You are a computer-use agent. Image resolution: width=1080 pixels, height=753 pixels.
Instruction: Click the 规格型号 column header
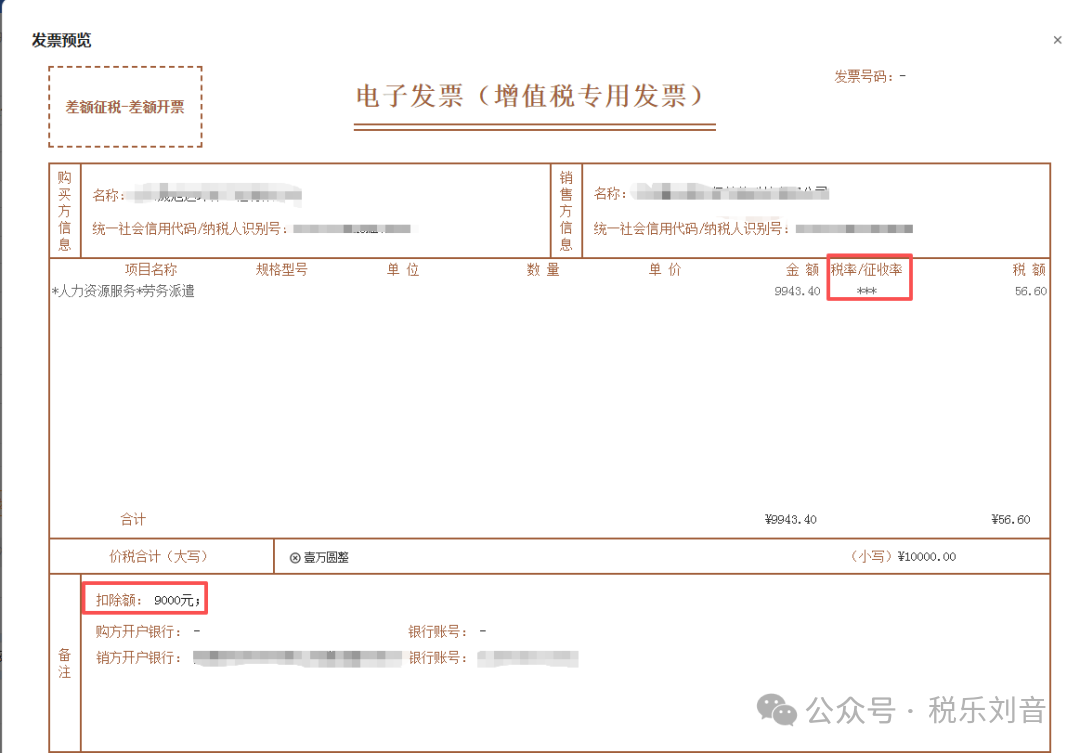click(281, 269)
